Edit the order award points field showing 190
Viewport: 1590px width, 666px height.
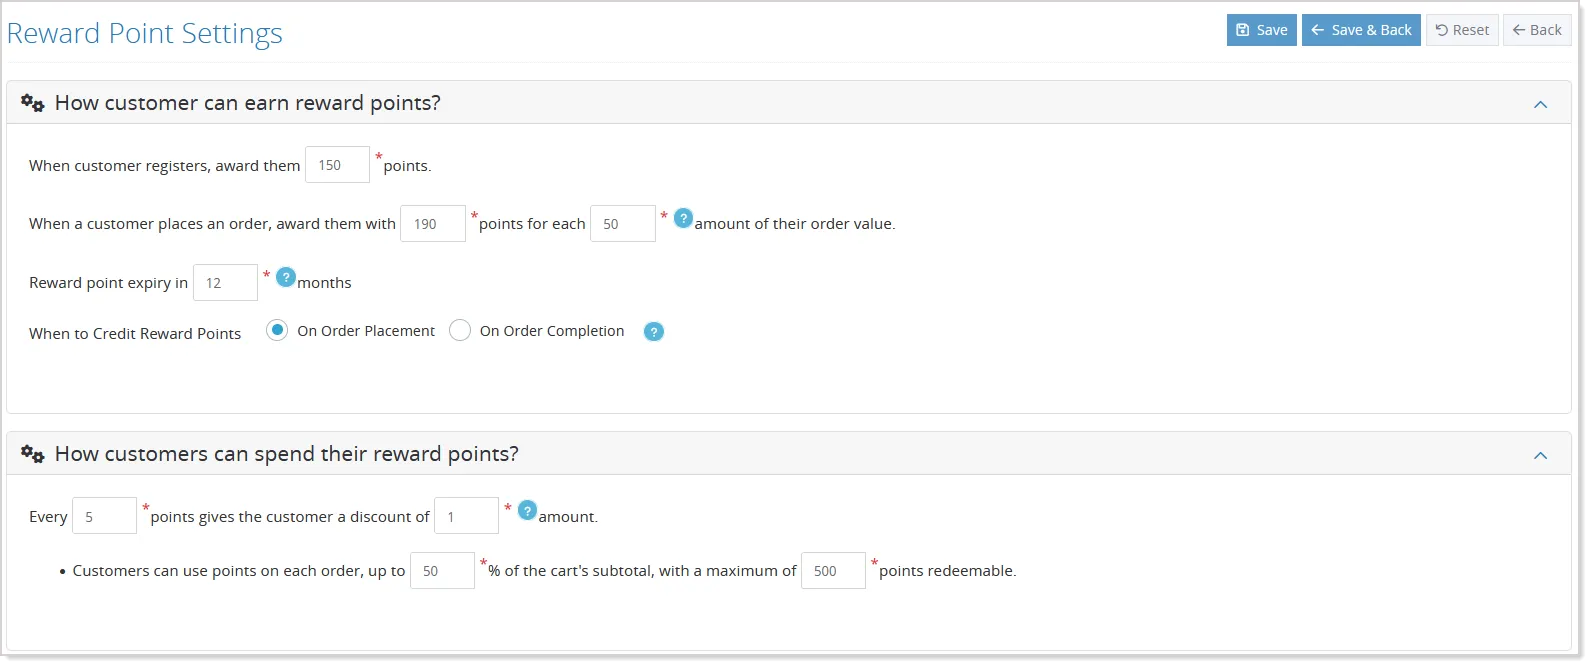pos(433,224)
